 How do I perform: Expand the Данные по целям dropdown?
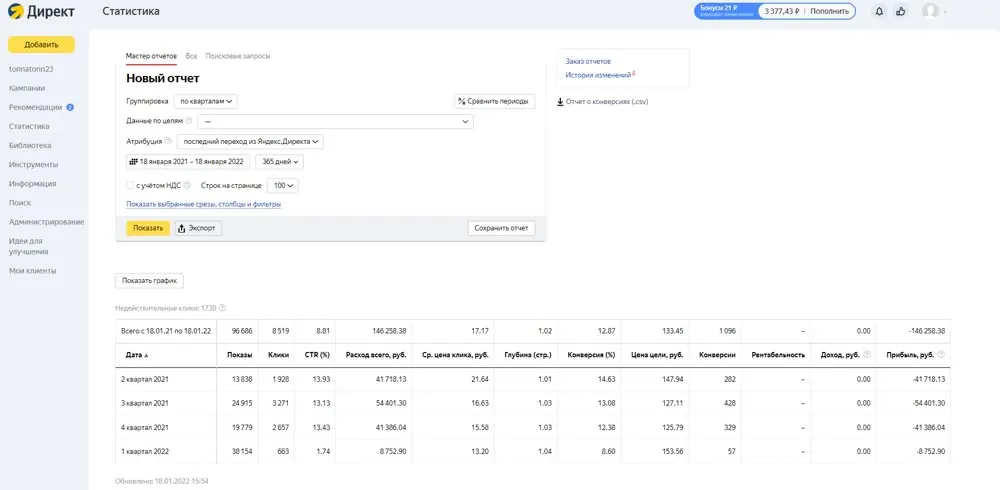pos(335,121)
